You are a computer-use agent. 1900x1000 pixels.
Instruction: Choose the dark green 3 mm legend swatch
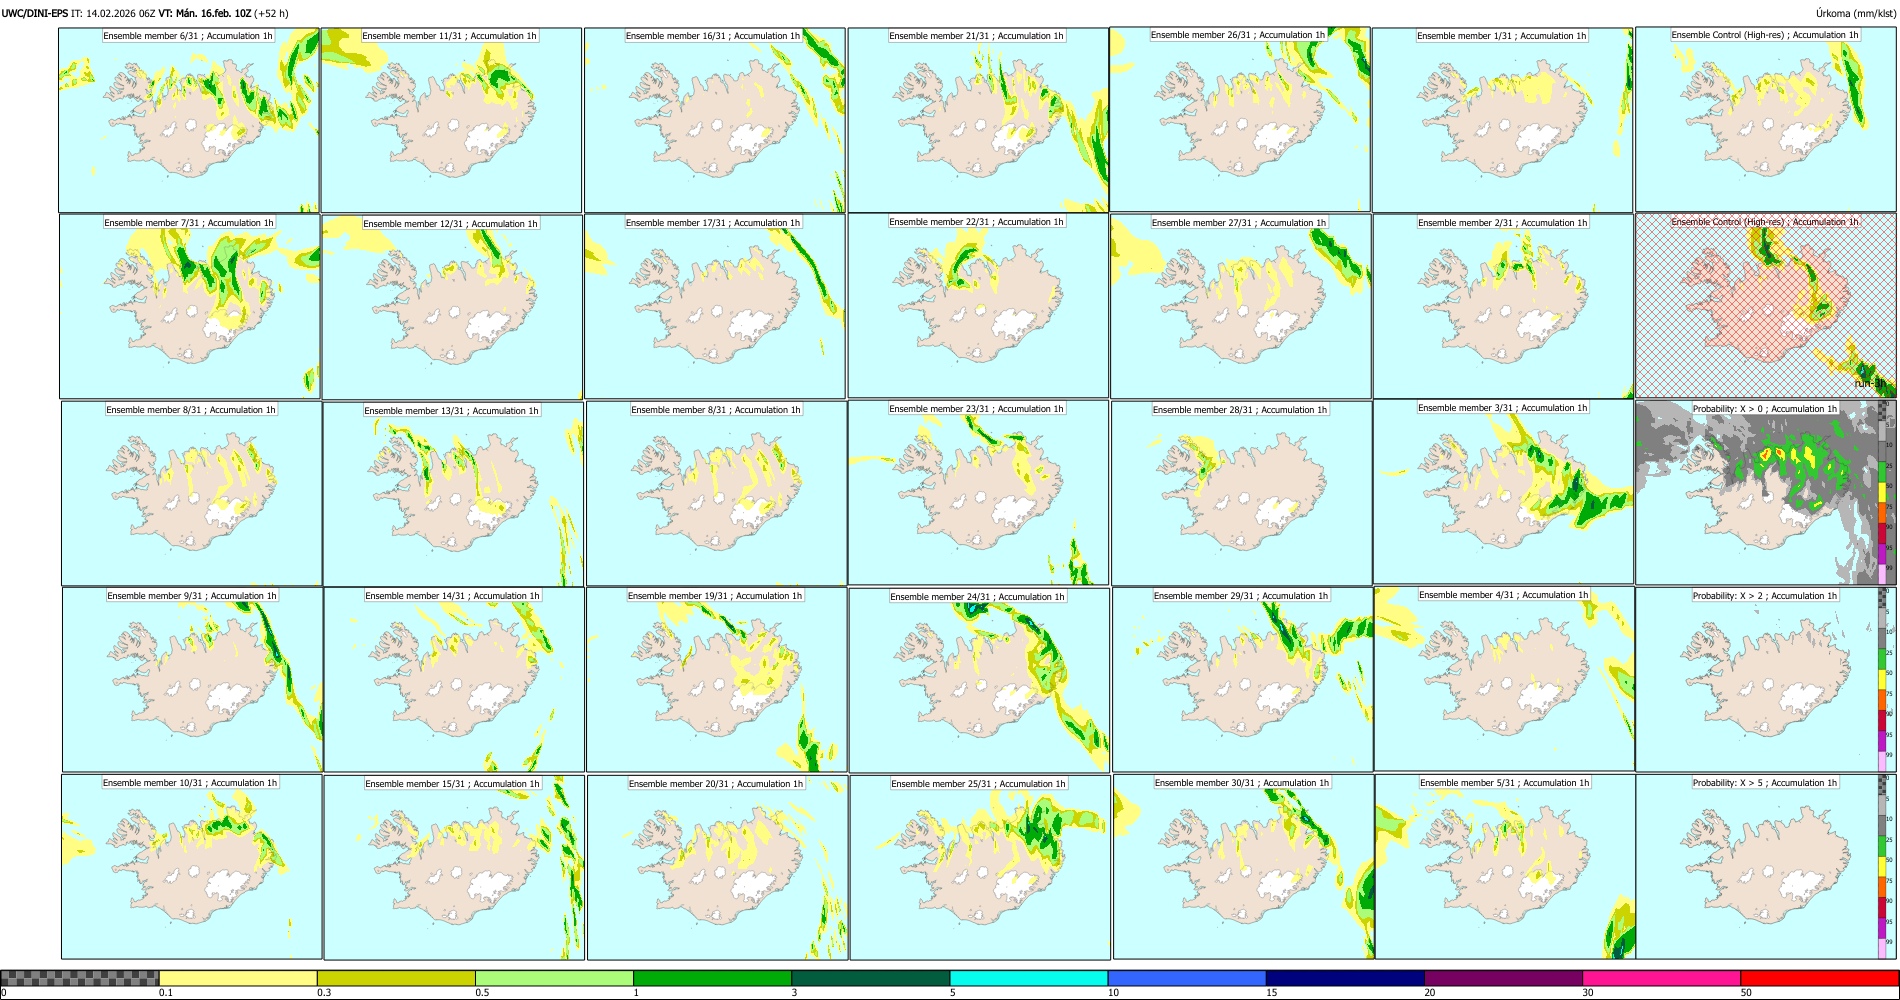pyautogui.click(x=870, y=978)
